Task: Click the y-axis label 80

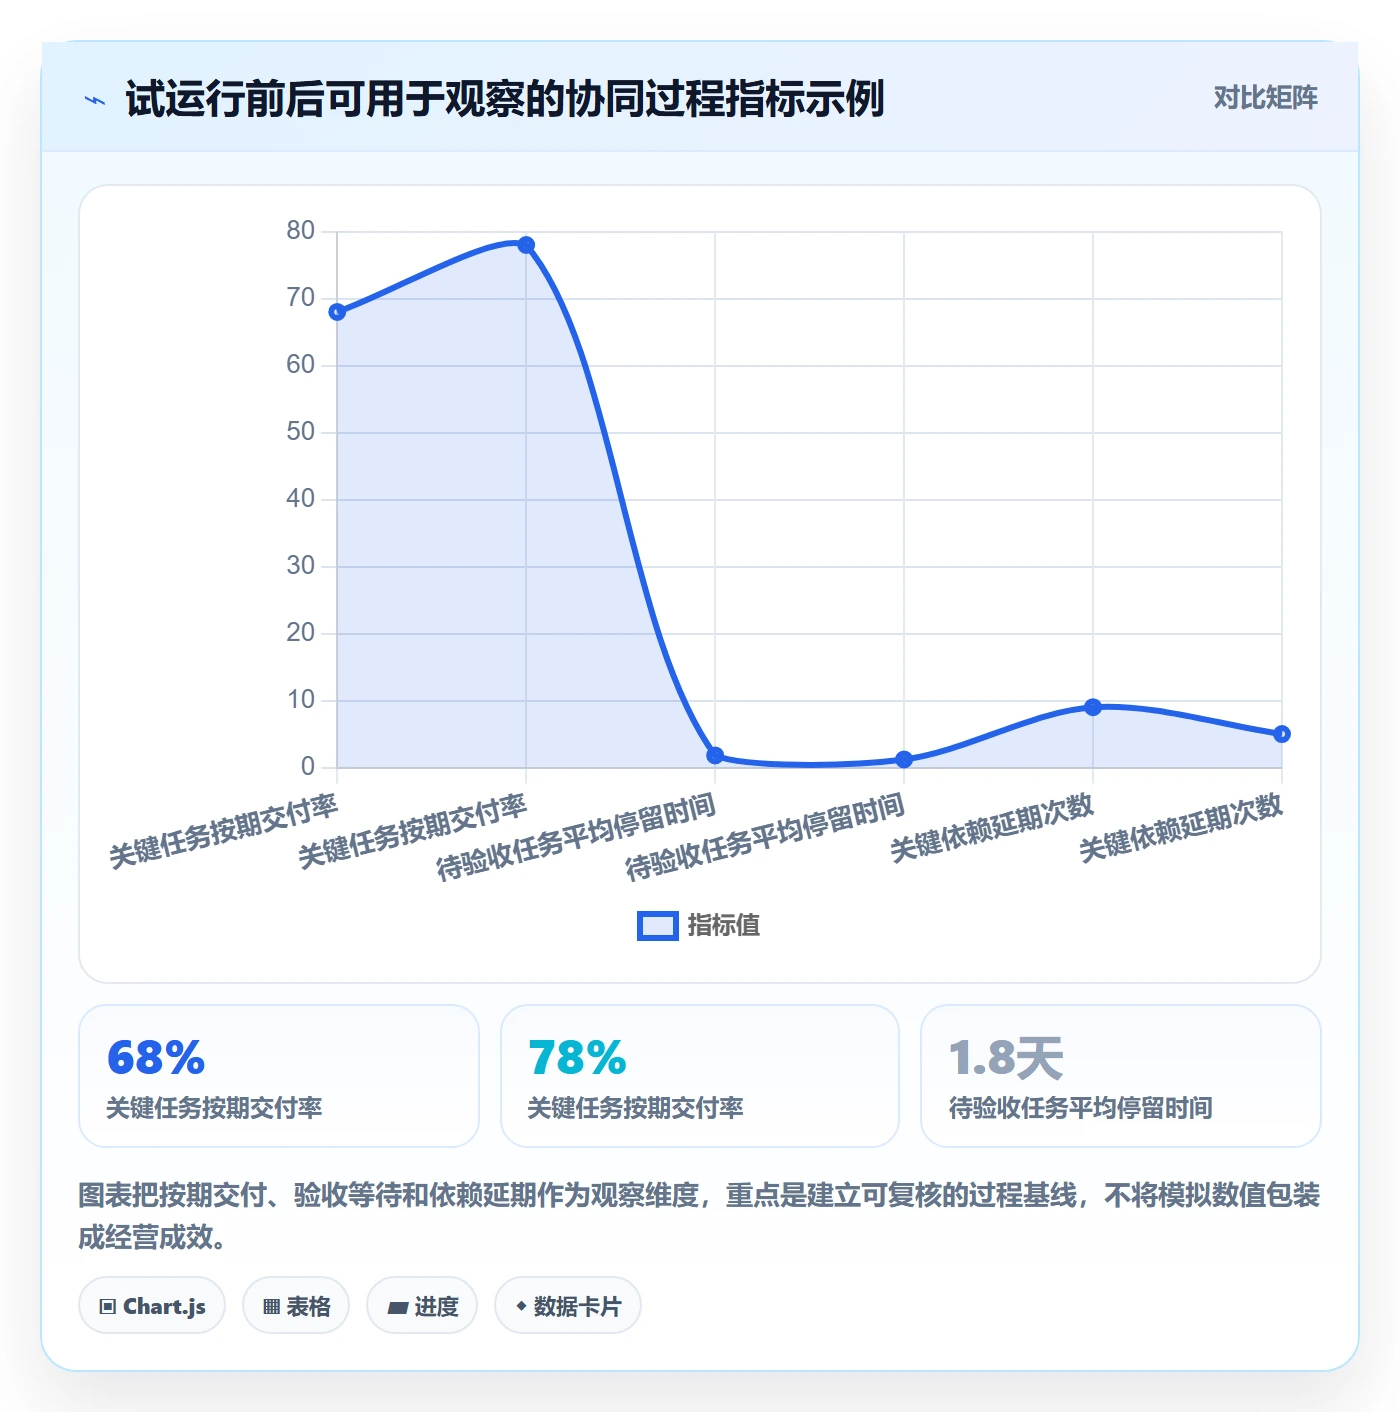Action: (300, 231)
